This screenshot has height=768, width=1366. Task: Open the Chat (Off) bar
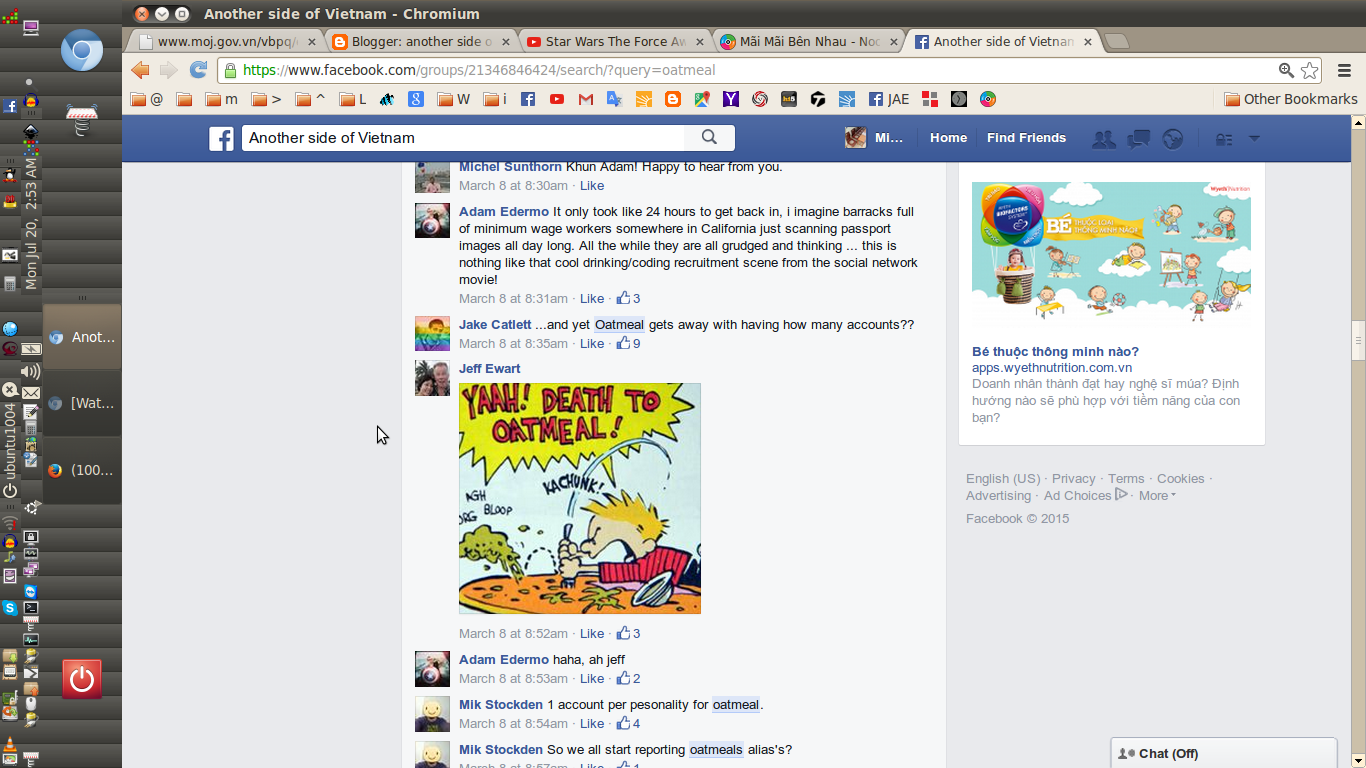1224,753
